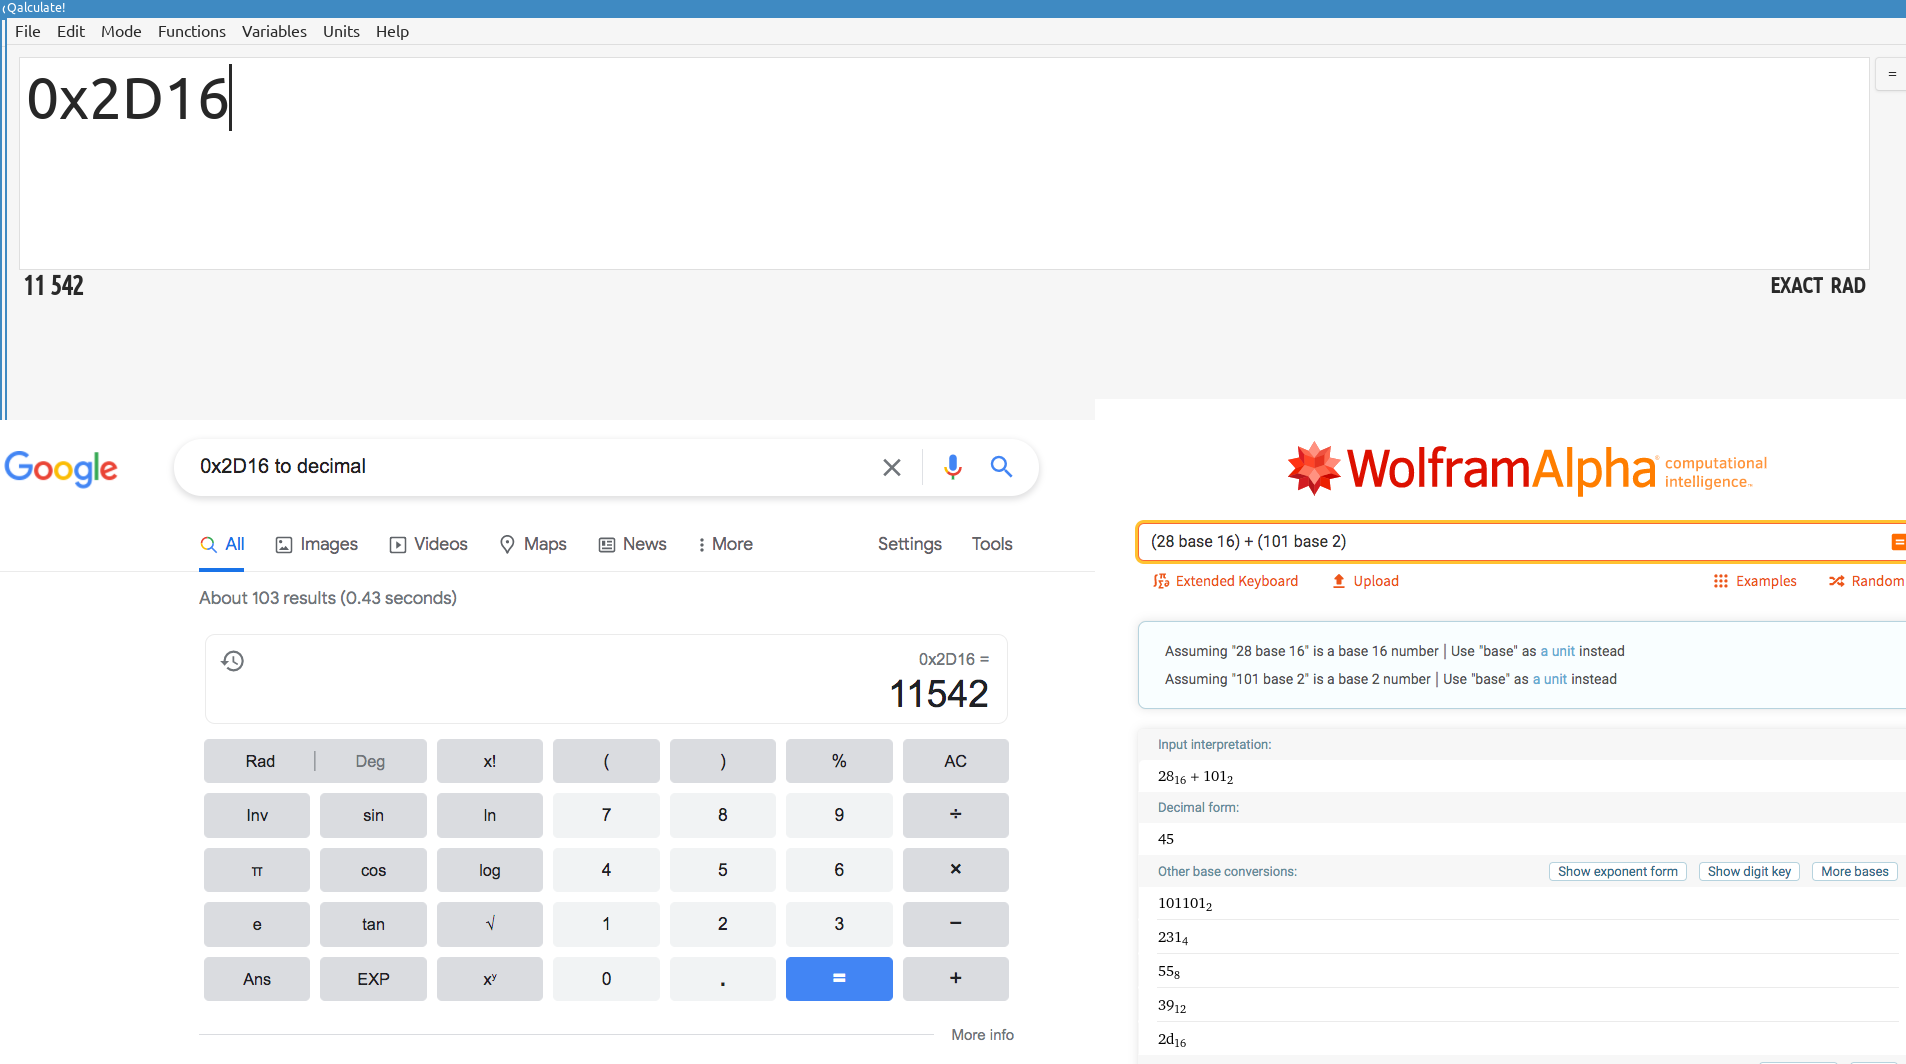Clear the Google search box with X
1906x1064 pixels.
[x=891, y=467]
